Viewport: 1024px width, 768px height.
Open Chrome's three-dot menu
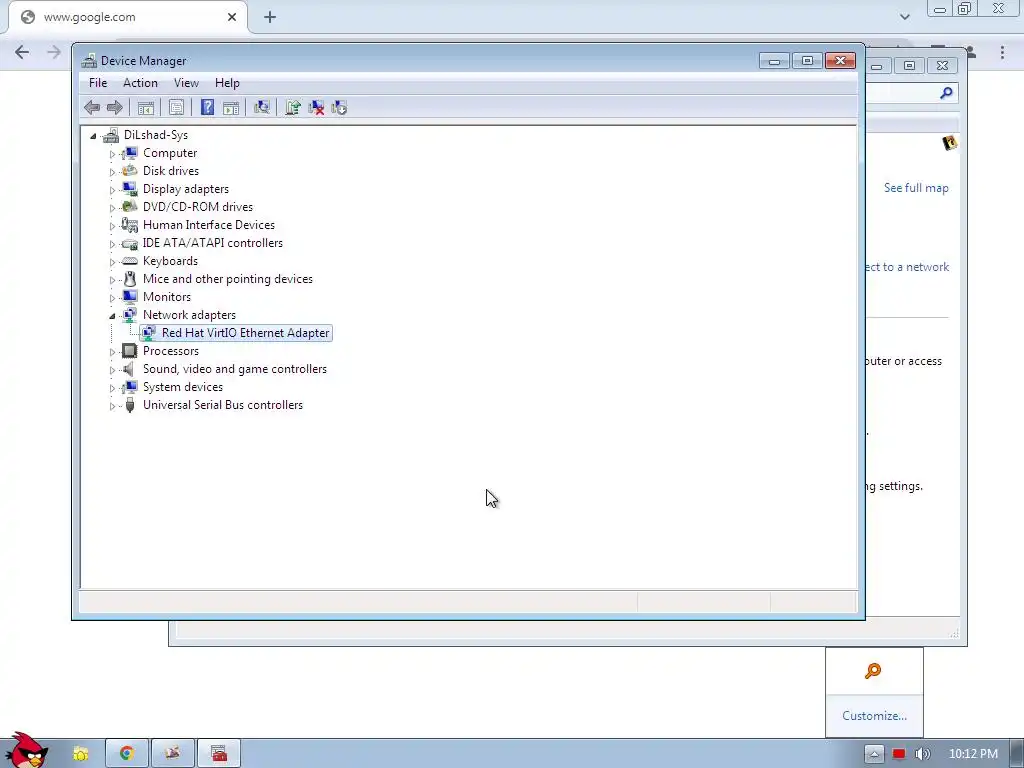tap(1002, 52)
